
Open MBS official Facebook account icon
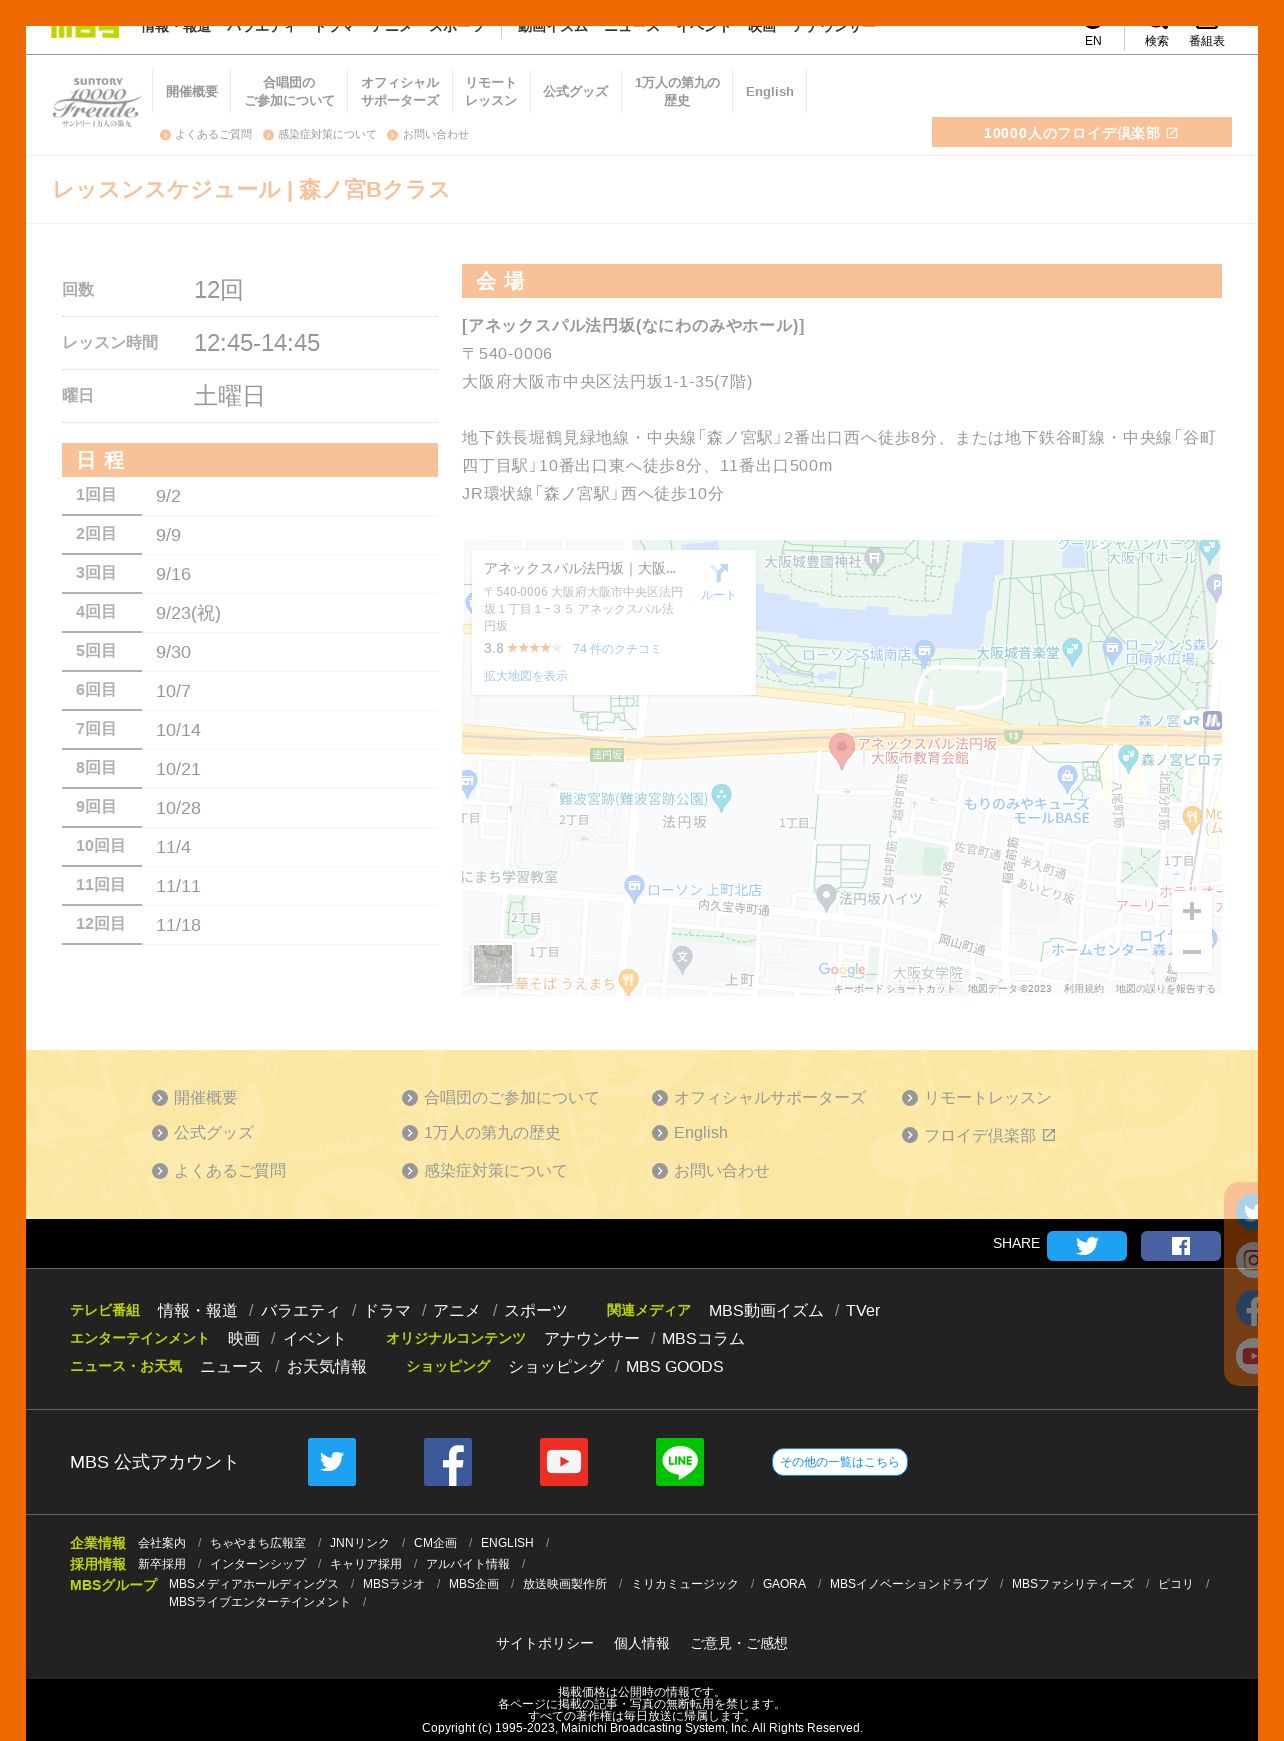(448, 1462)
